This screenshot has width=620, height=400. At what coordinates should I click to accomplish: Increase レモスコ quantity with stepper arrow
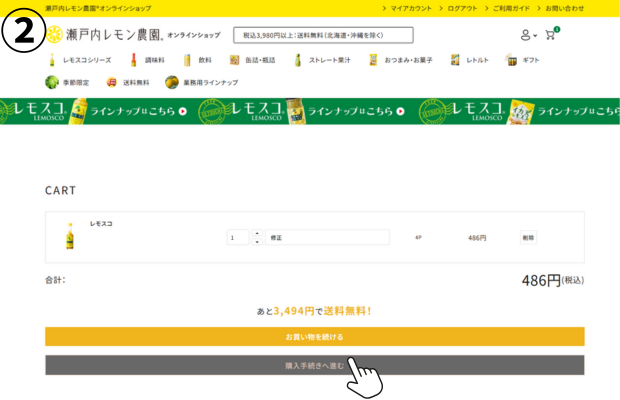pyautogui.click(x=256, y=234)
